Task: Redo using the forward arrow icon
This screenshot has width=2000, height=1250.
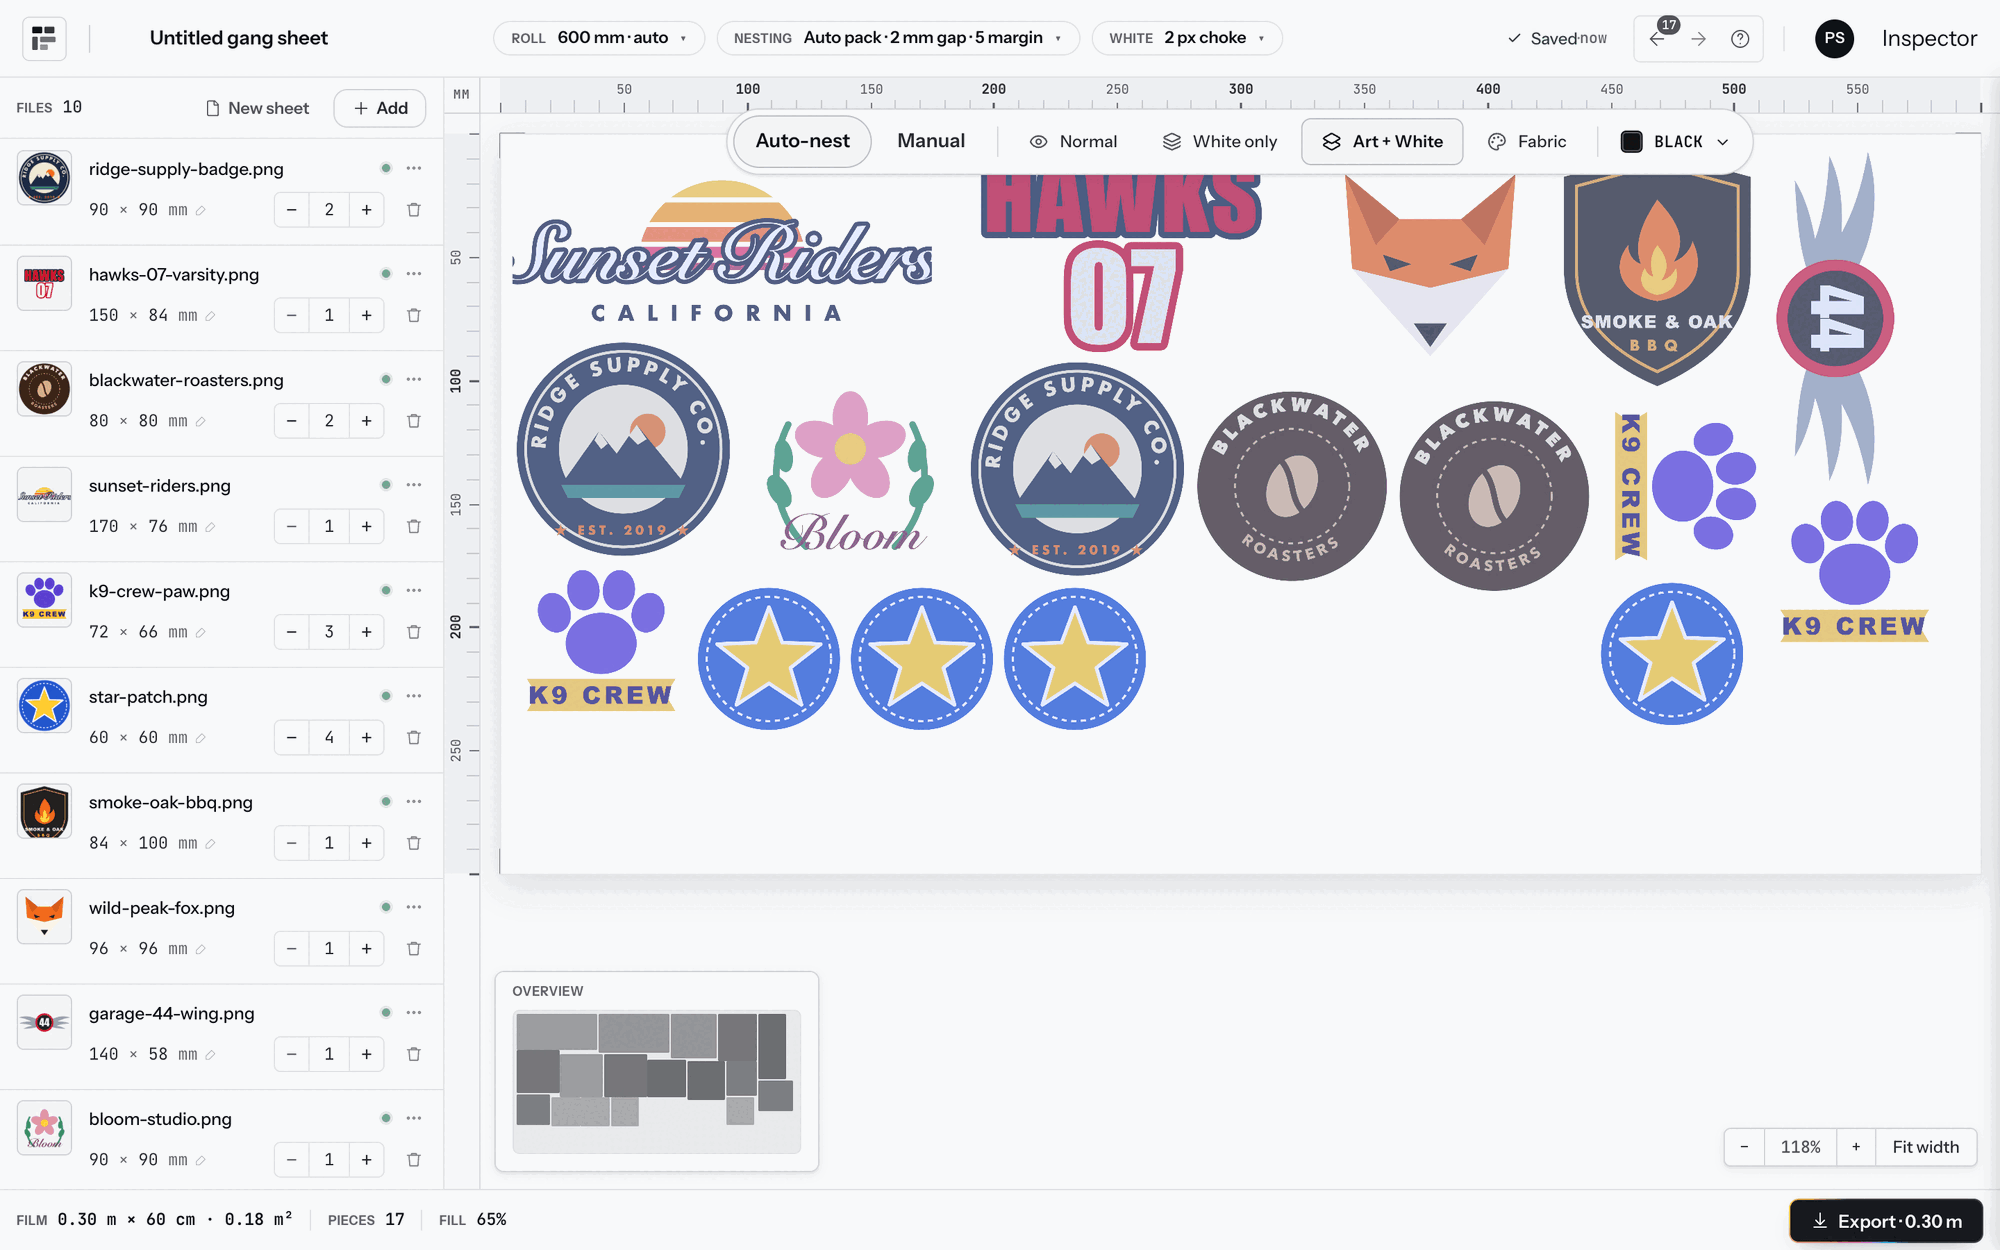Action: tap(1699, 39)
